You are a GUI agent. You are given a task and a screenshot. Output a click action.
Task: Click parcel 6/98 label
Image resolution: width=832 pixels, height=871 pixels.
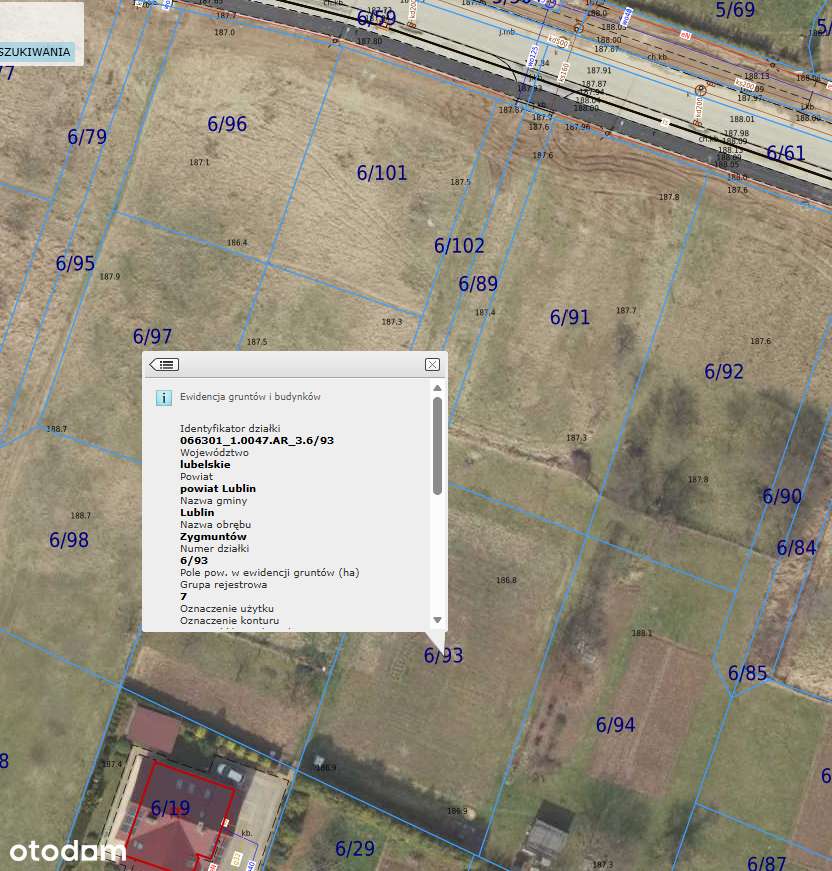tap(69, 540)
